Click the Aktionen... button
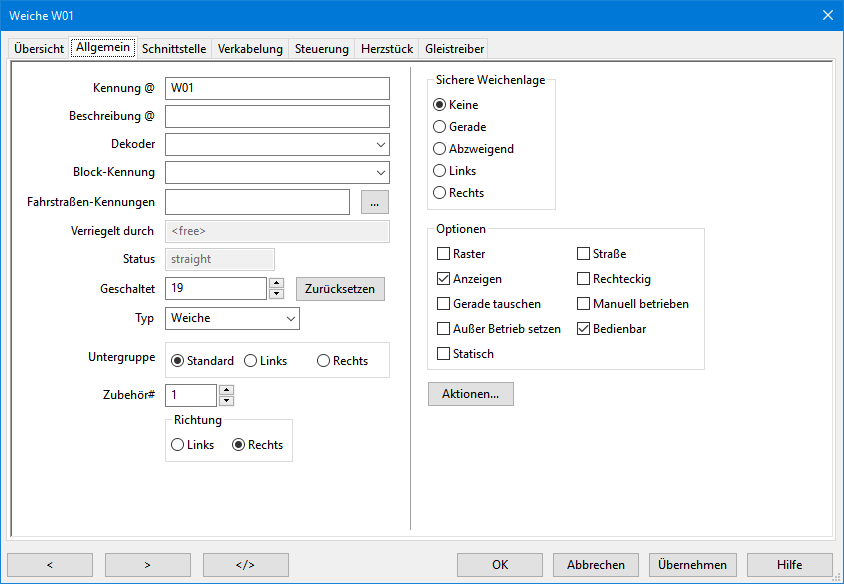 click(x=470, y=394)
